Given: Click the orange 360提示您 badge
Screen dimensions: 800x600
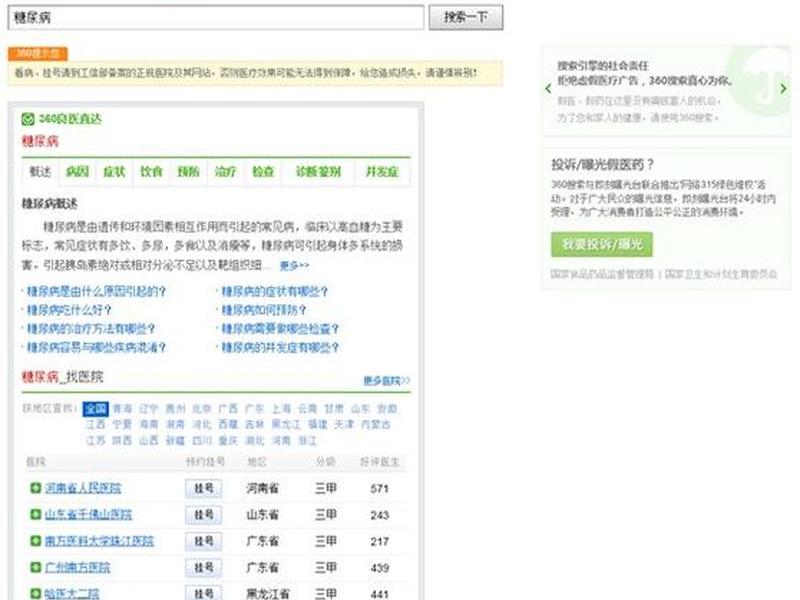Looking at the screenshot, I should pos(38,54).
